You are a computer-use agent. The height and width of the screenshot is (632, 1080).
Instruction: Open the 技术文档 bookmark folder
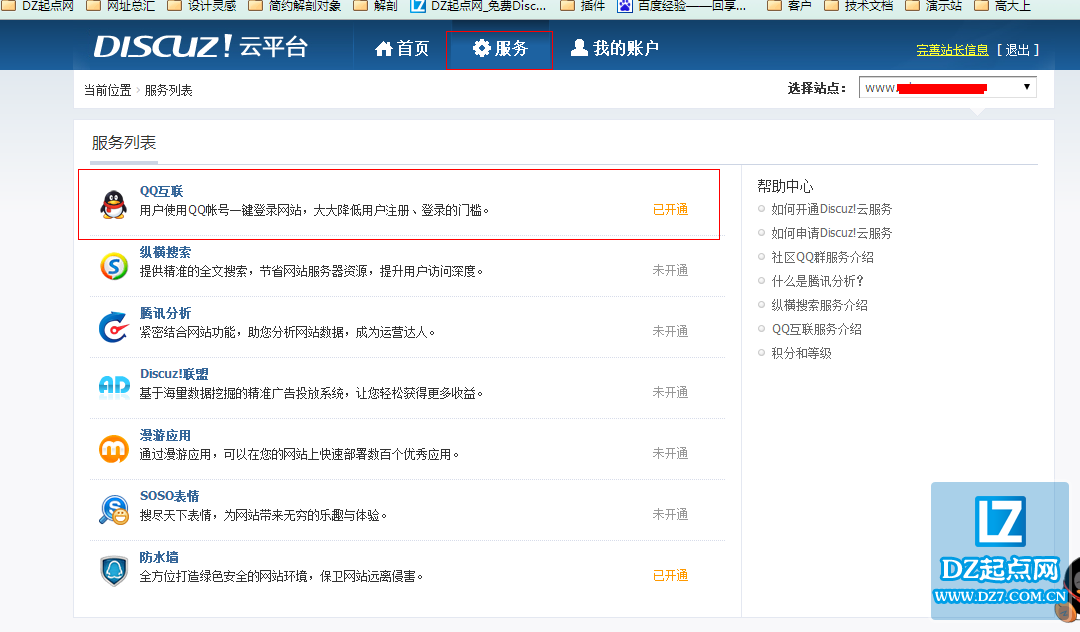[x=860, y=6]
